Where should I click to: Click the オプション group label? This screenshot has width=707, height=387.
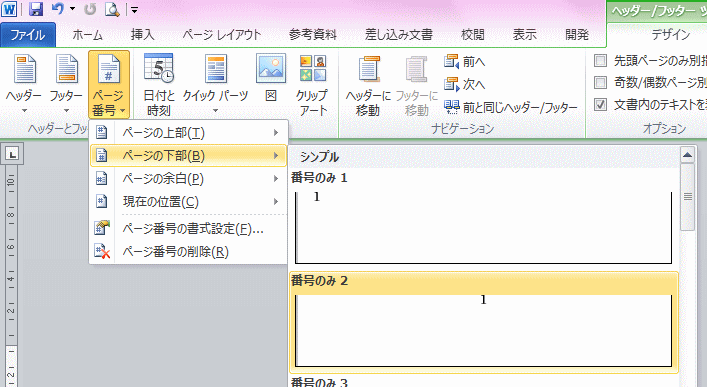[664, 129]
